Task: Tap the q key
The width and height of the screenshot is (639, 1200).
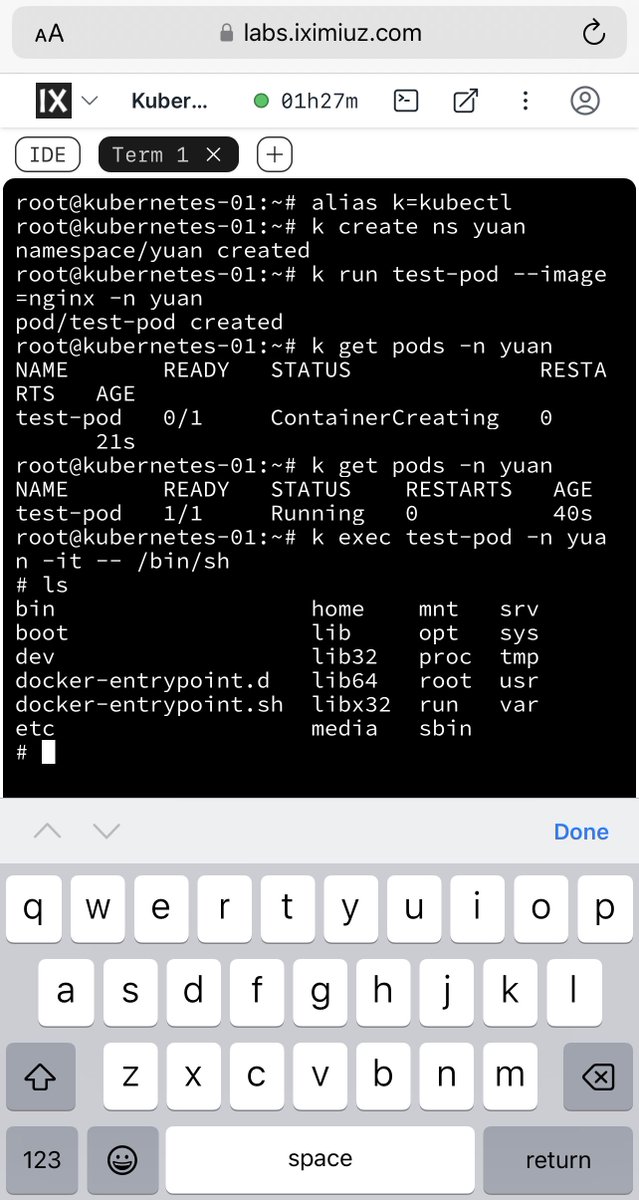Action: [34, 907]
